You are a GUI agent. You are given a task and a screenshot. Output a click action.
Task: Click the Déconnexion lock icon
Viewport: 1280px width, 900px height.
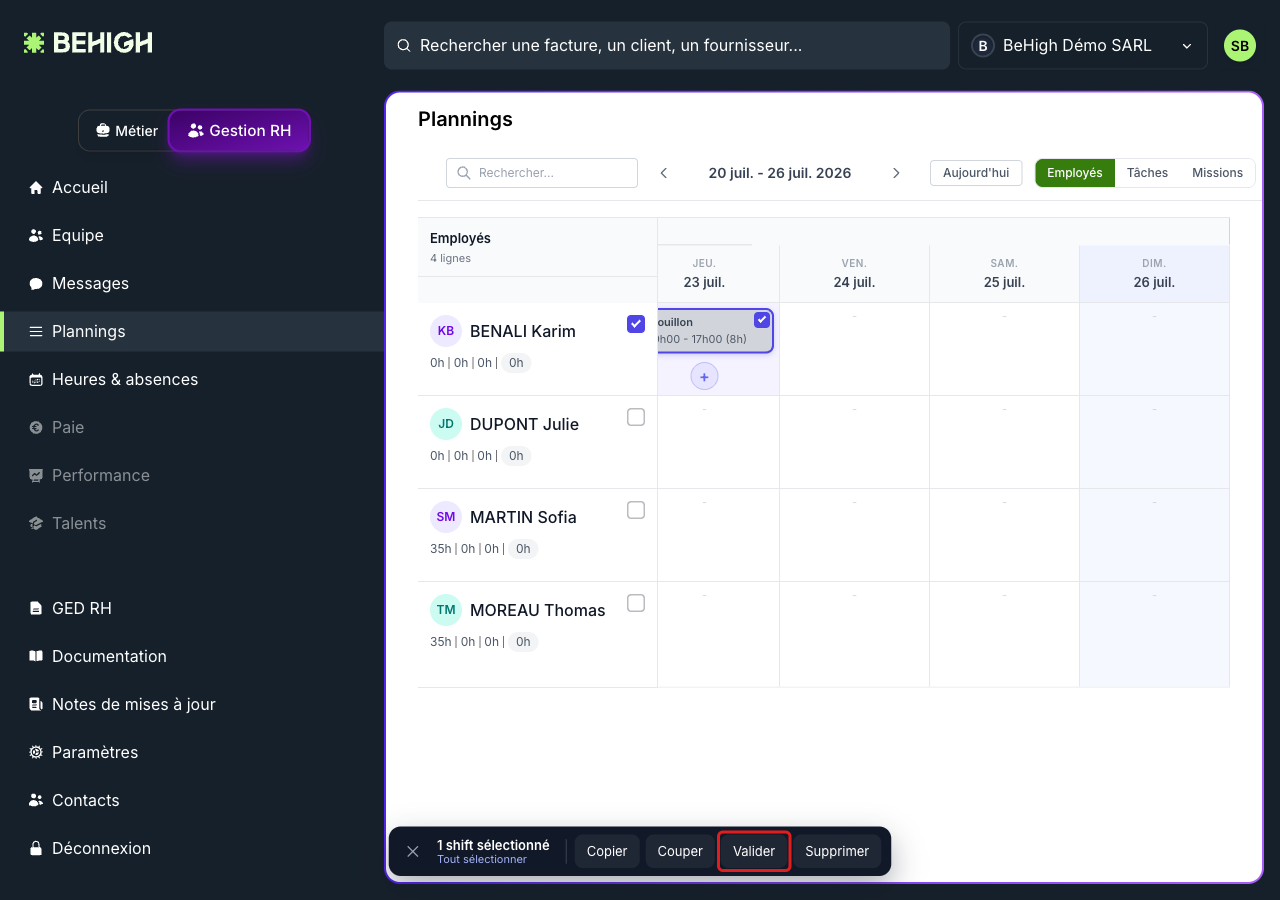[x=36, y=849]
